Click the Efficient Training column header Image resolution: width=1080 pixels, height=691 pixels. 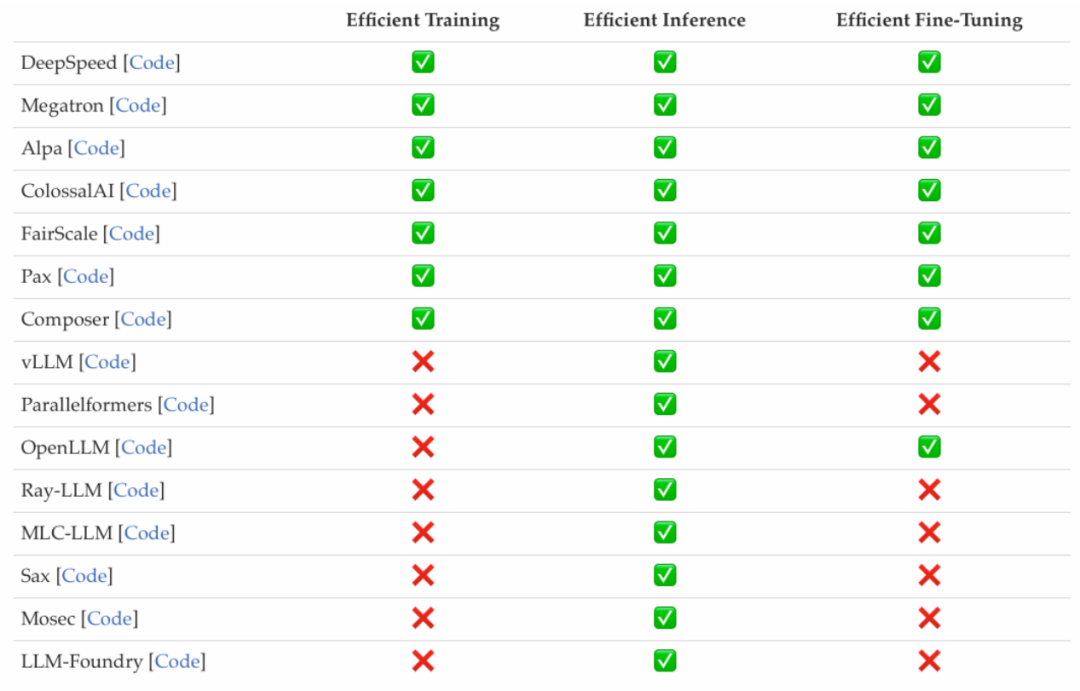pos(423,21)
